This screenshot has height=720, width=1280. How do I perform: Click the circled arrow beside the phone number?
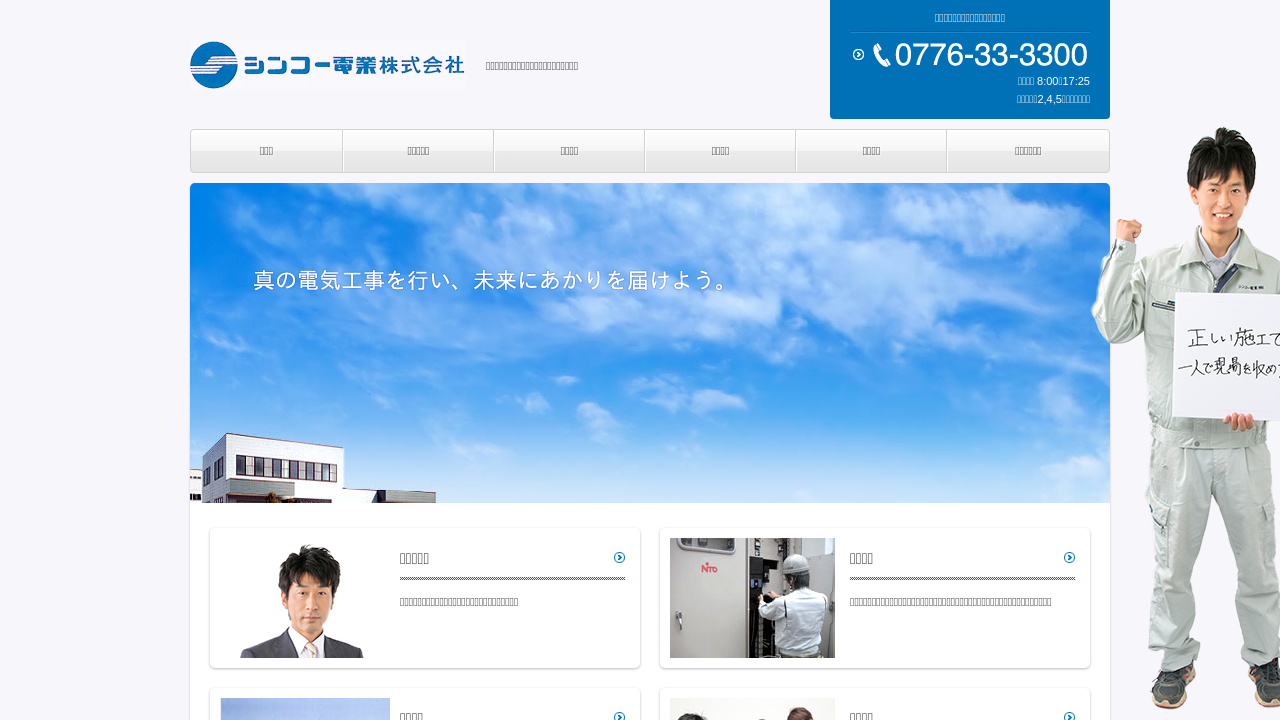(x=858, y=55)
